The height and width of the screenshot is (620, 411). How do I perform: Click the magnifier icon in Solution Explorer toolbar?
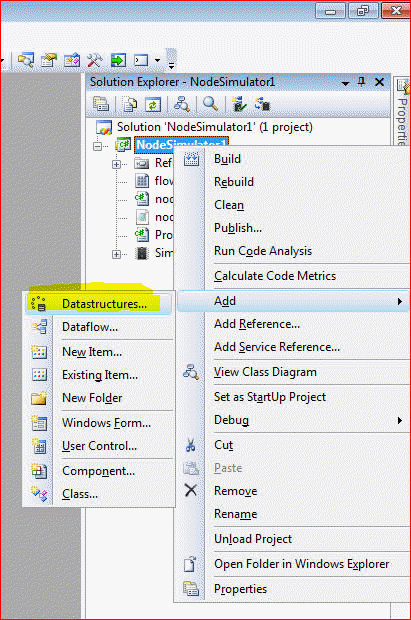pos(210,104)
